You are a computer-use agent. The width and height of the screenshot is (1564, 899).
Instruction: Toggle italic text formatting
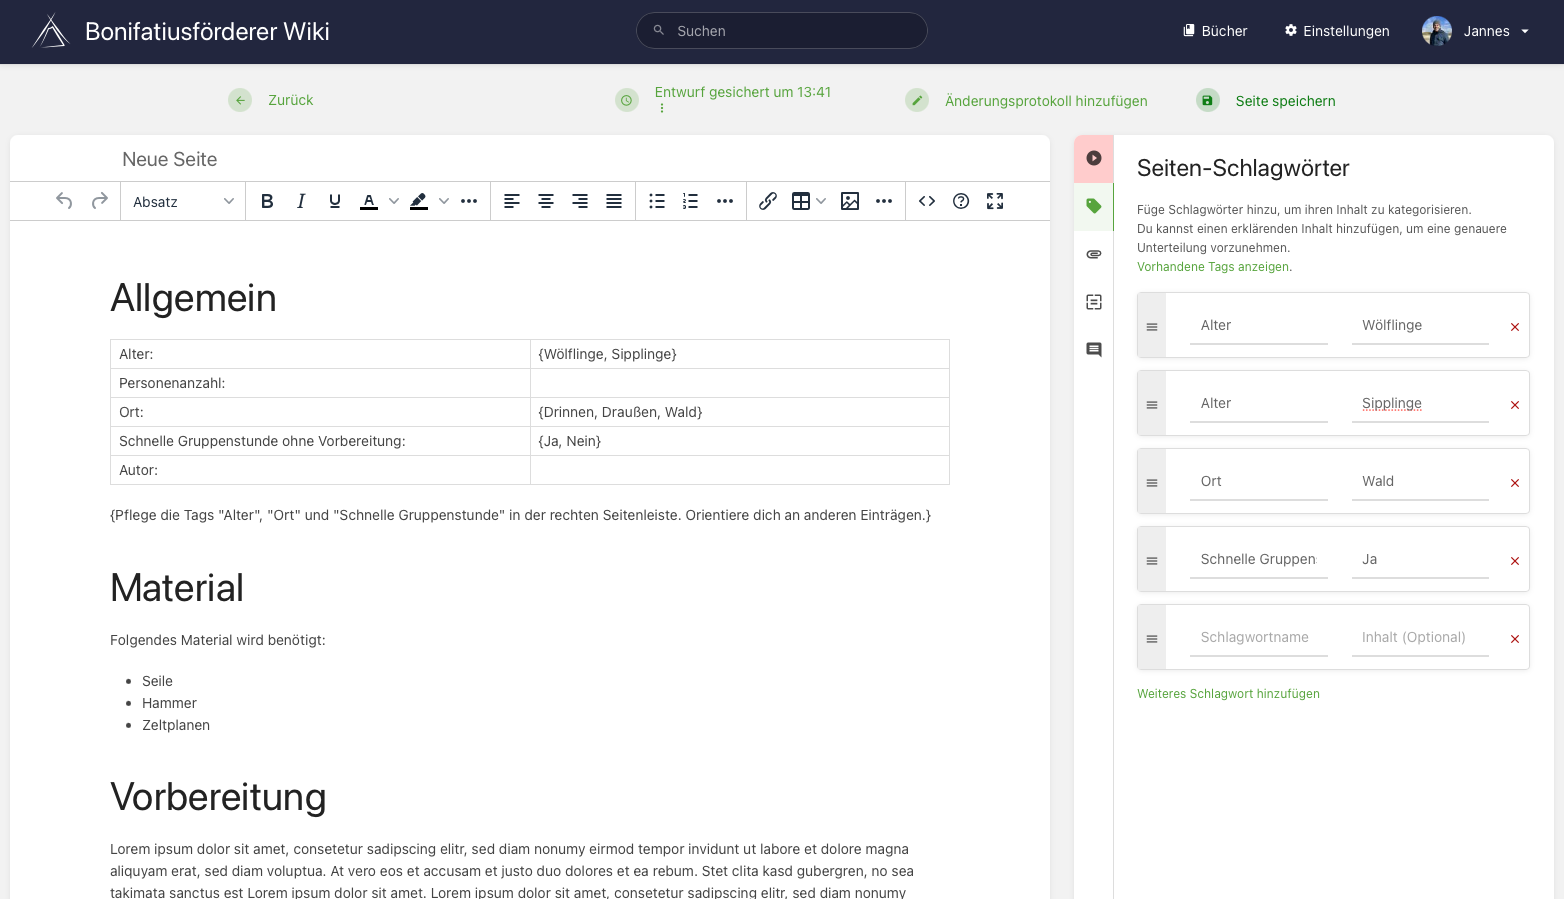pos(301,201)
